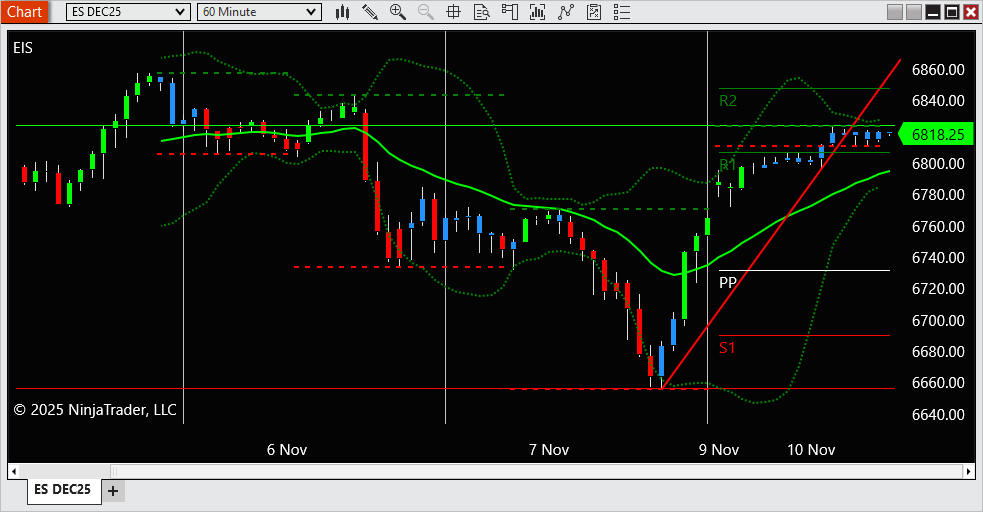Click the zoom in magnifier icon

pos(397,12)
